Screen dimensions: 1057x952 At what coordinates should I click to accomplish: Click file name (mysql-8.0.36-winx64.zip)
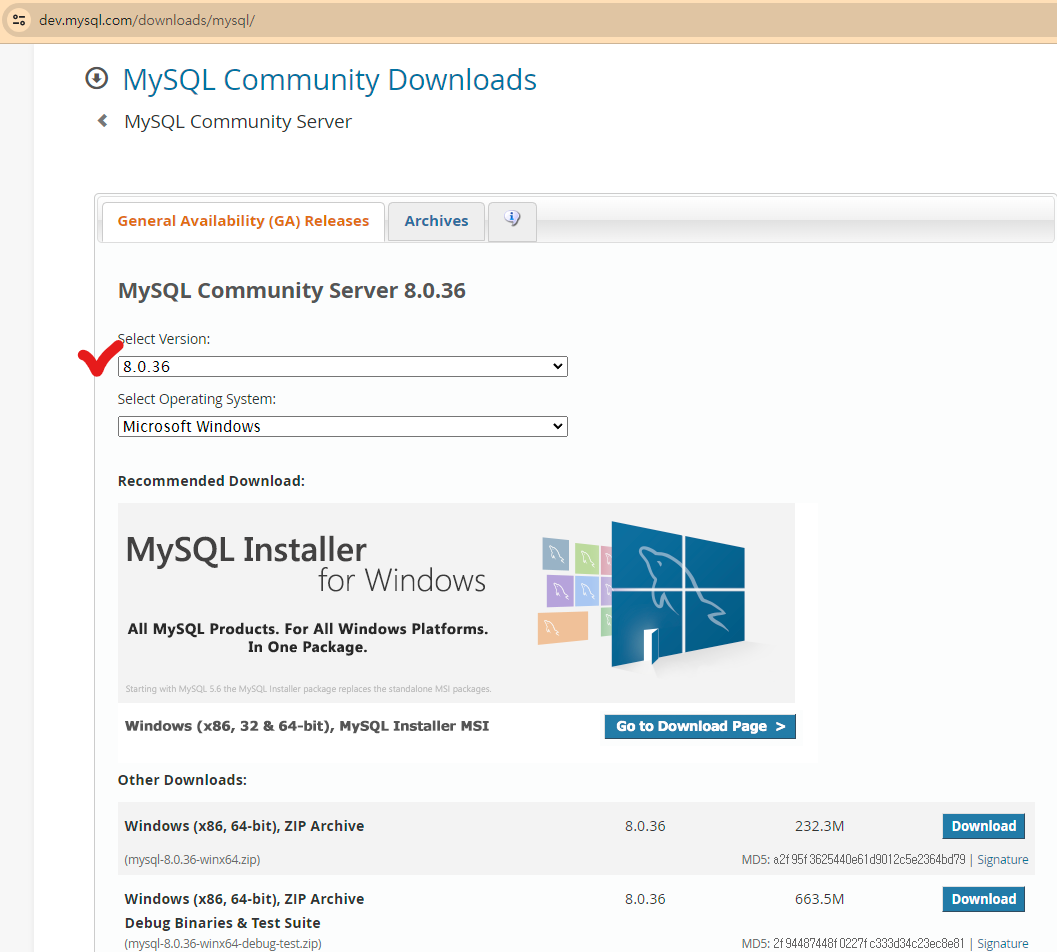pyautogui.click(x=192, y=860)
